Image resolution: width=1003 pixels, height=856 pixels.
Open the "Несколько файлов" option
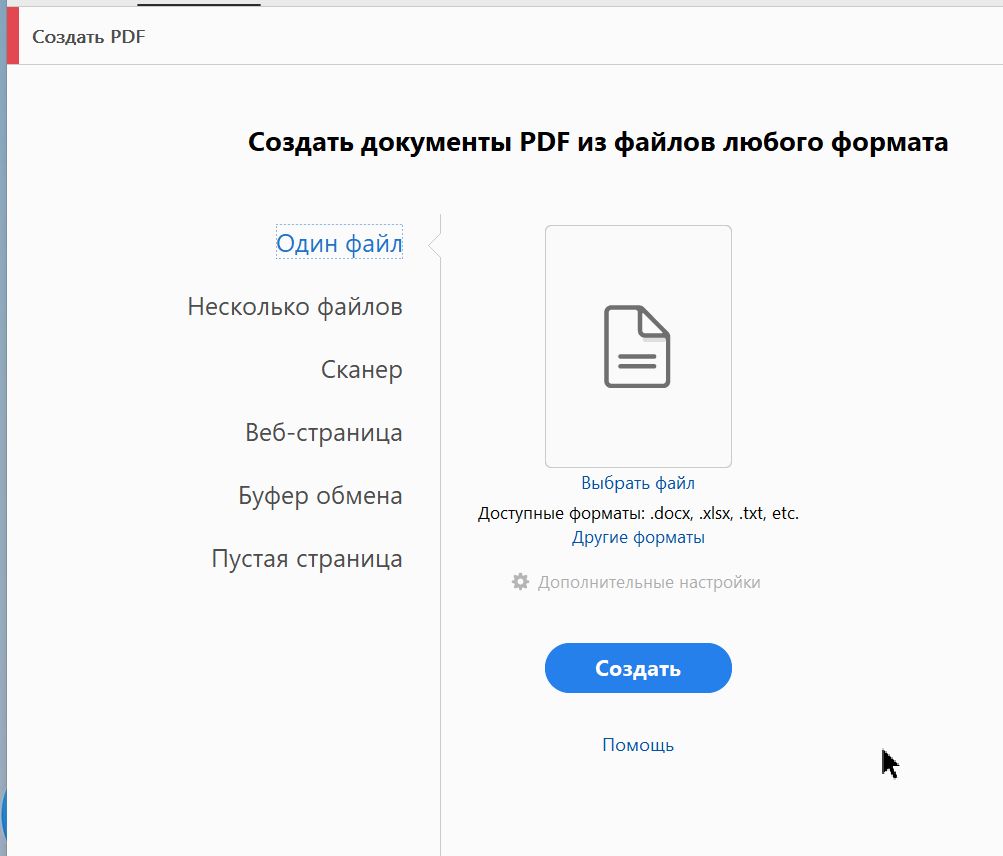294,306
